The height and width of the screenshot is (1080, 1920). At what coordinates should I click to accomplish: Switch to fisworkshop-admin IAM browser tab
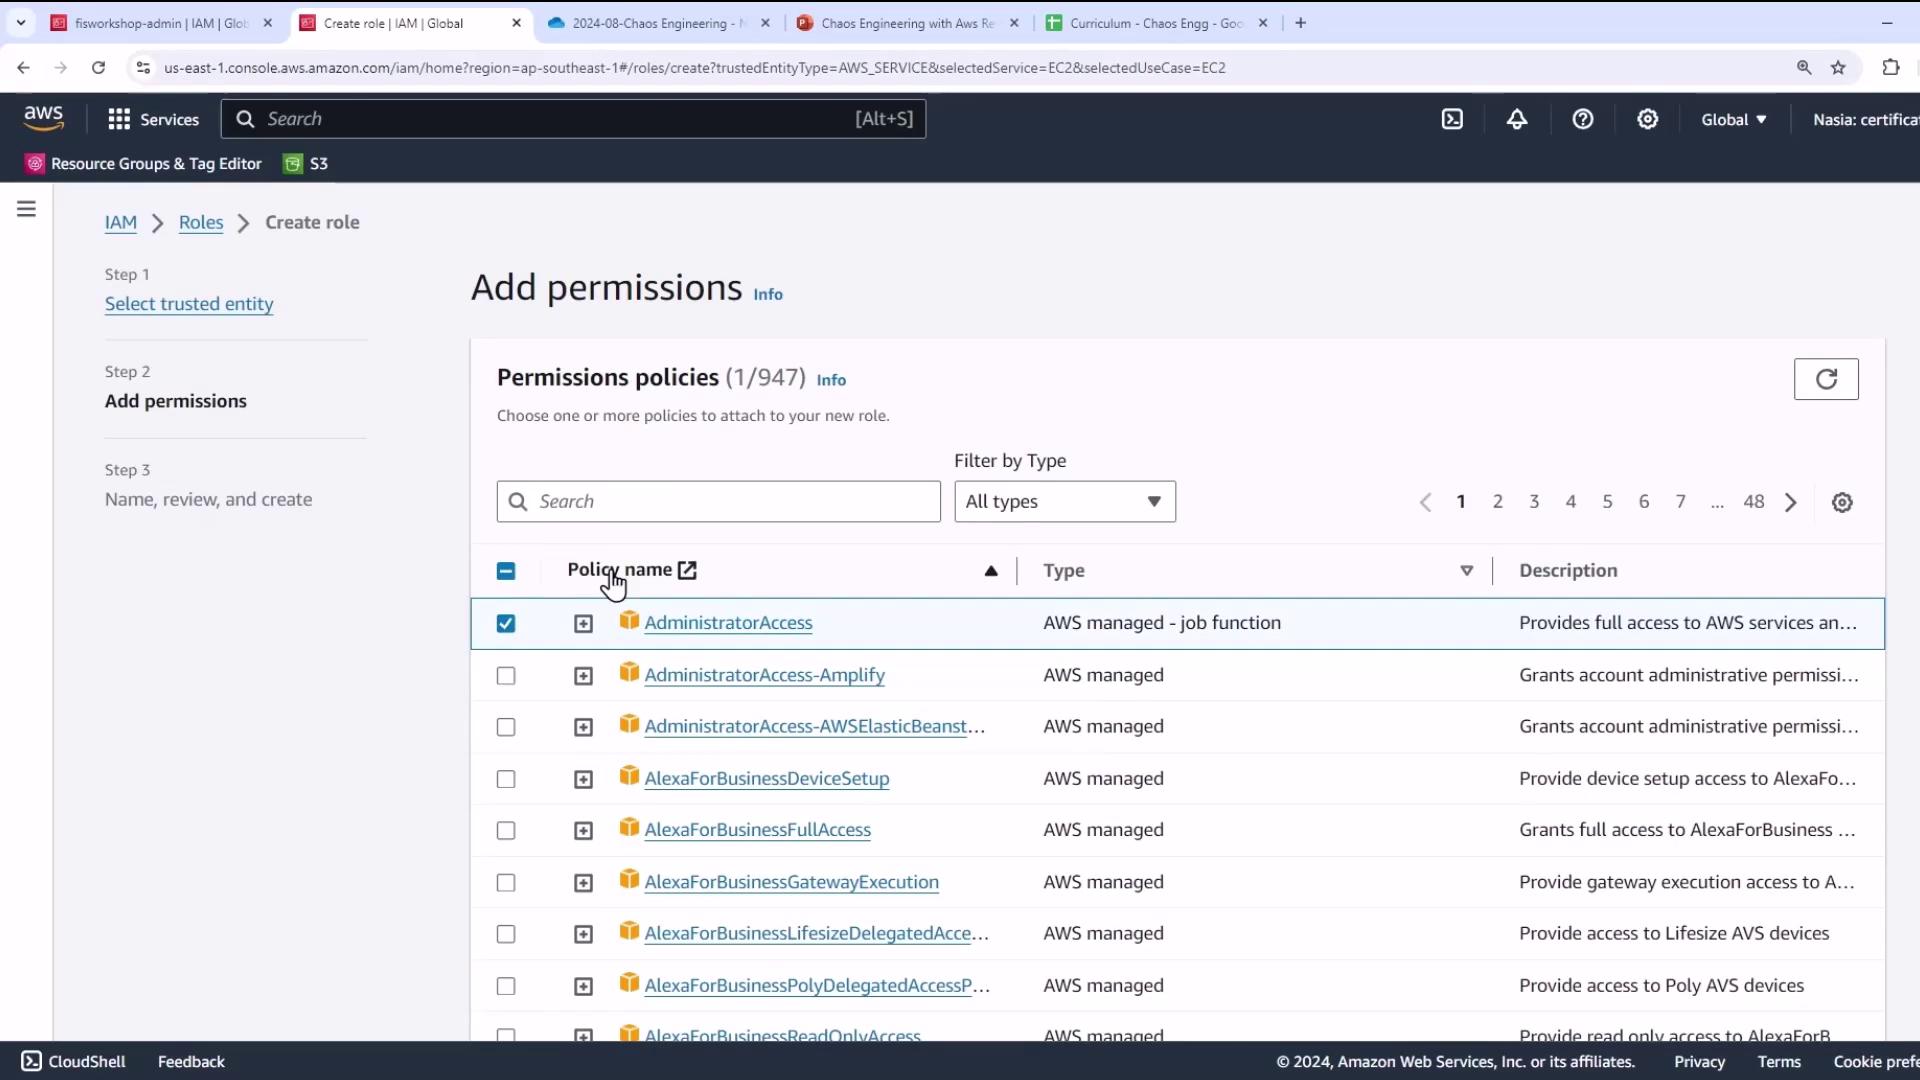[160, 23]
